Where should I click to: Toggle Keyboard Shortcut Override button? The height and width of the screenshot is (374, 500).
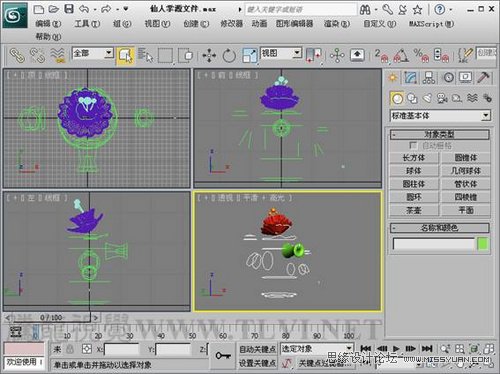point(357,55)
